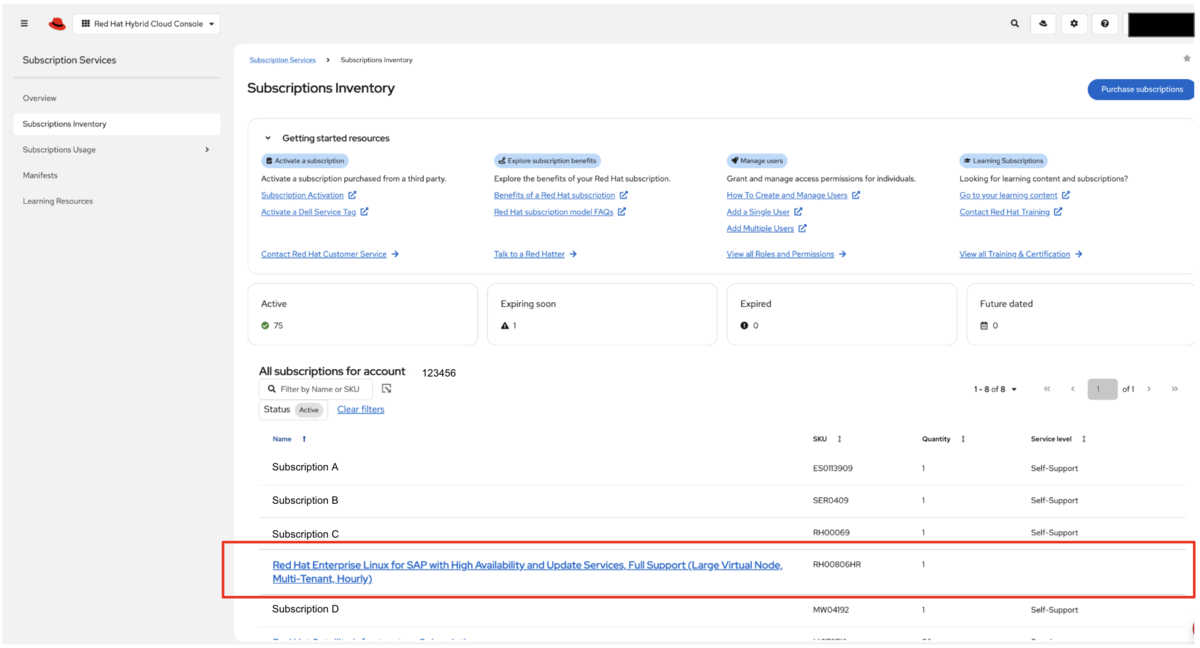Click the export icon beside filter field
The width and height of the screenshot is (1200, 648).
386,388
